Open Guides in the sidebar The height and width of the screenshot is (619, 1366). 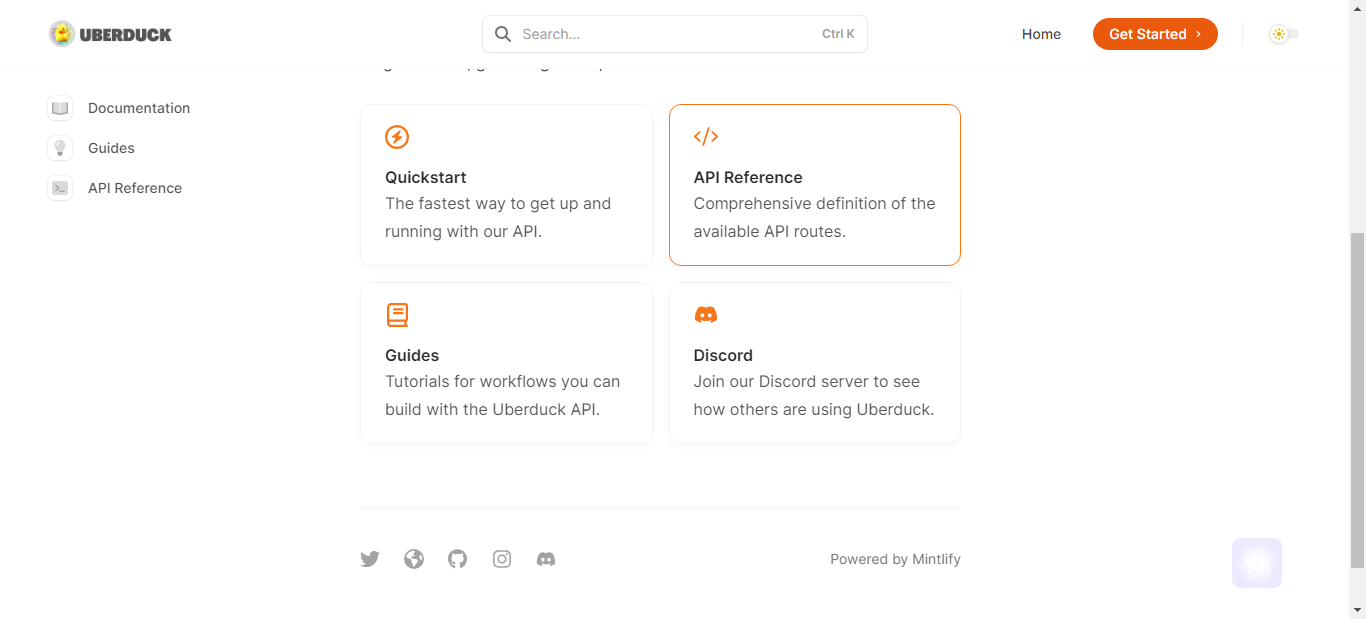click(x=111, y=148)
